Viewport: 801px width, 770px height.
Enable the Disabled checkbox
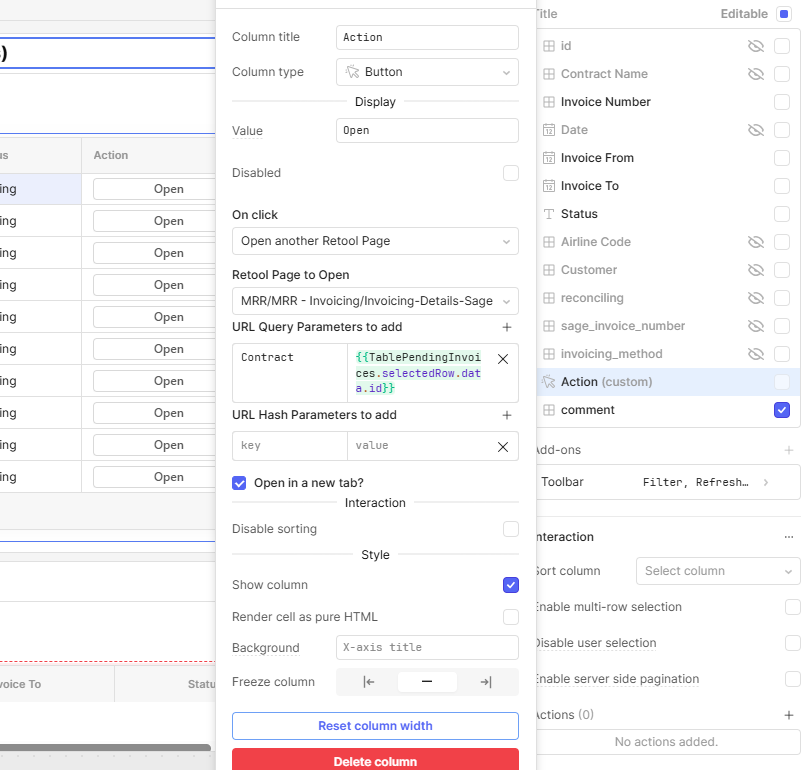(x=510, y=173)
